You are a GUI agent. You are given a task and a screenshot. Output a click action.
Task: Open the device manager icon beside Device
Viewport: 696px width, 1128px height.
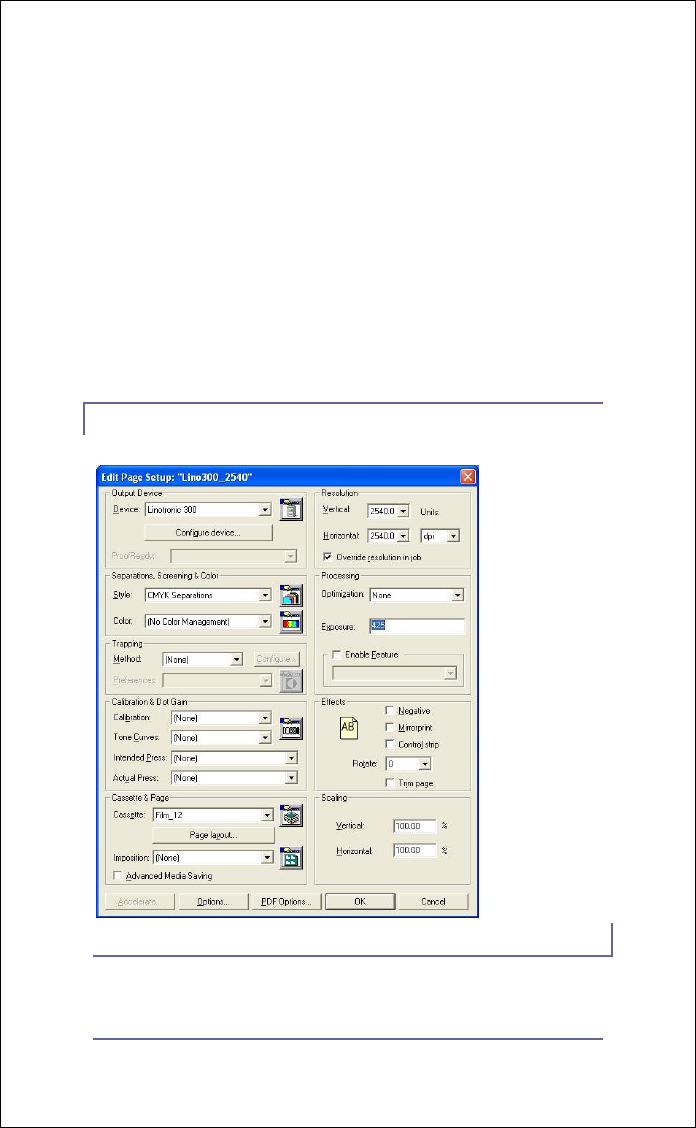pyautogui.click(x=291, y=509)
